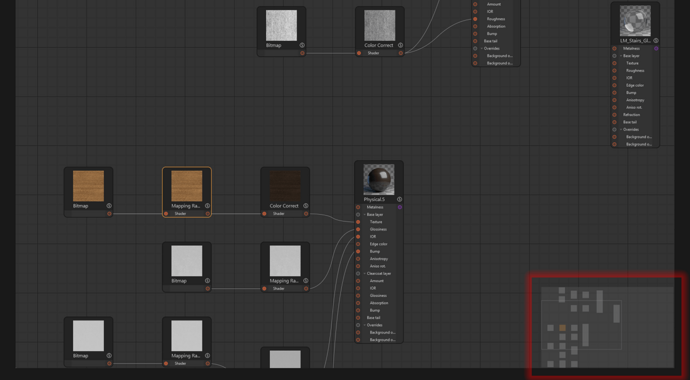Click round icon on the dark brown Color Correct node
This screenshot has height=380, width=690.
coord(306,206)
